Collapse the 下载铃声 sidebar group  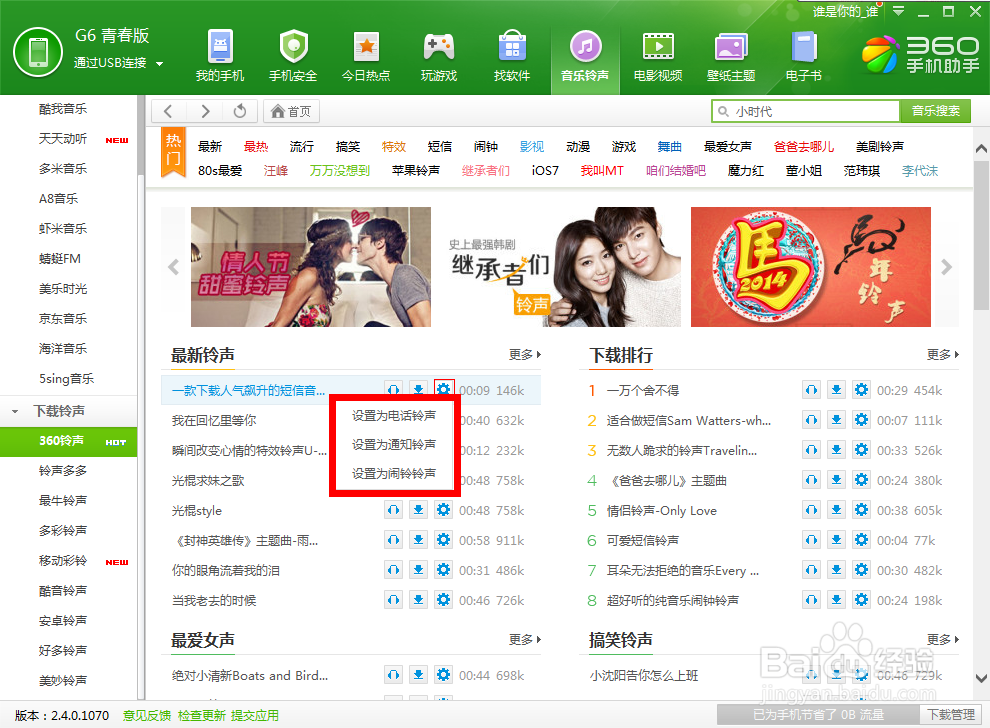click(x=15, y=412)
